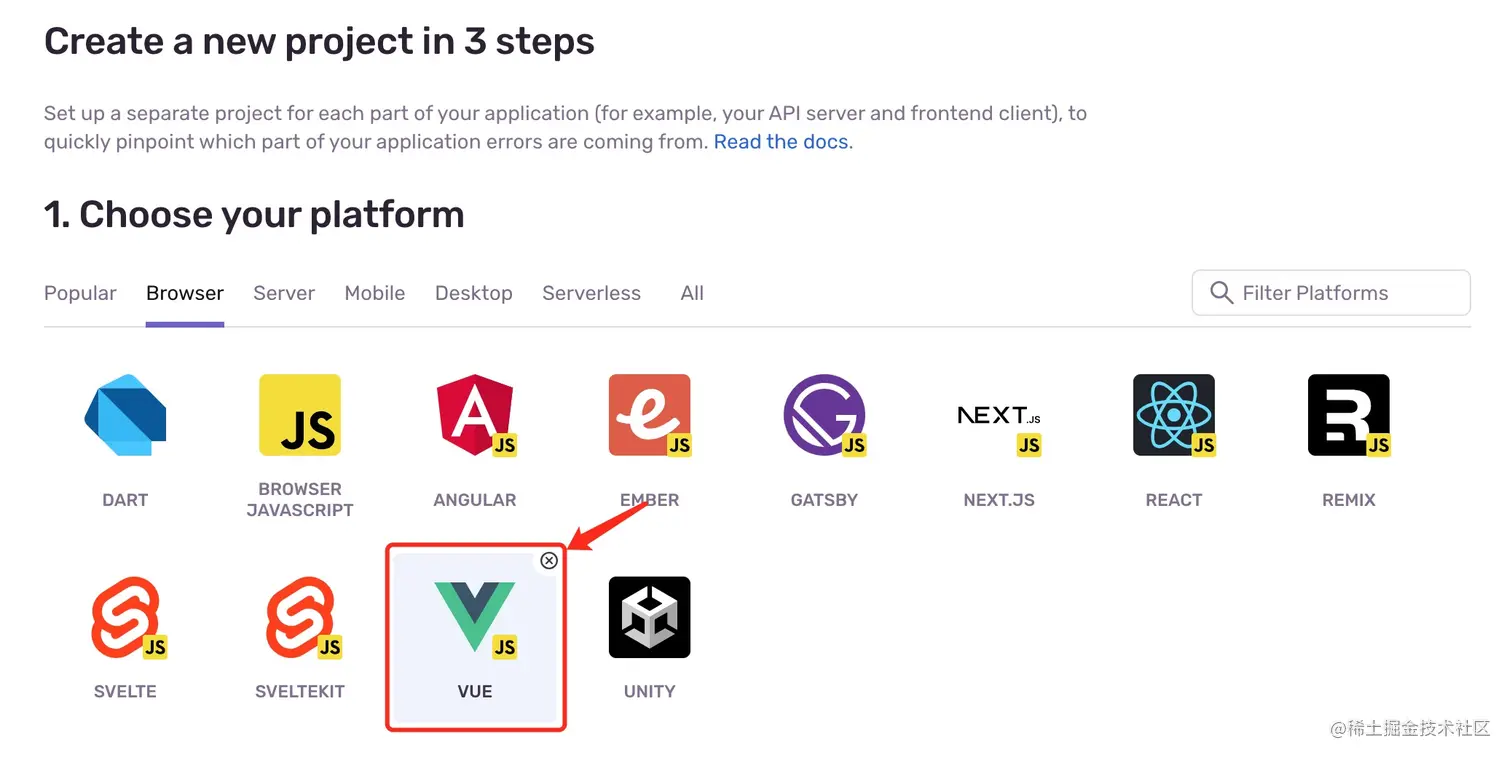The height and width of the screenshot is (760, 1512).
Task: Switch to the Mobile tab
Action: click(374, 293)
